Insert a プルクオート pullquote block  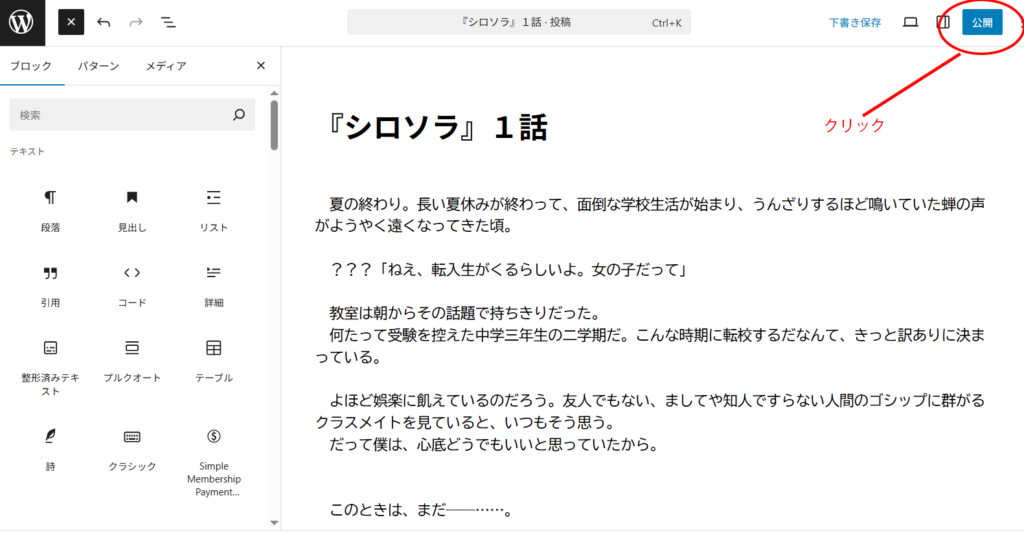(x=132, y=361)
